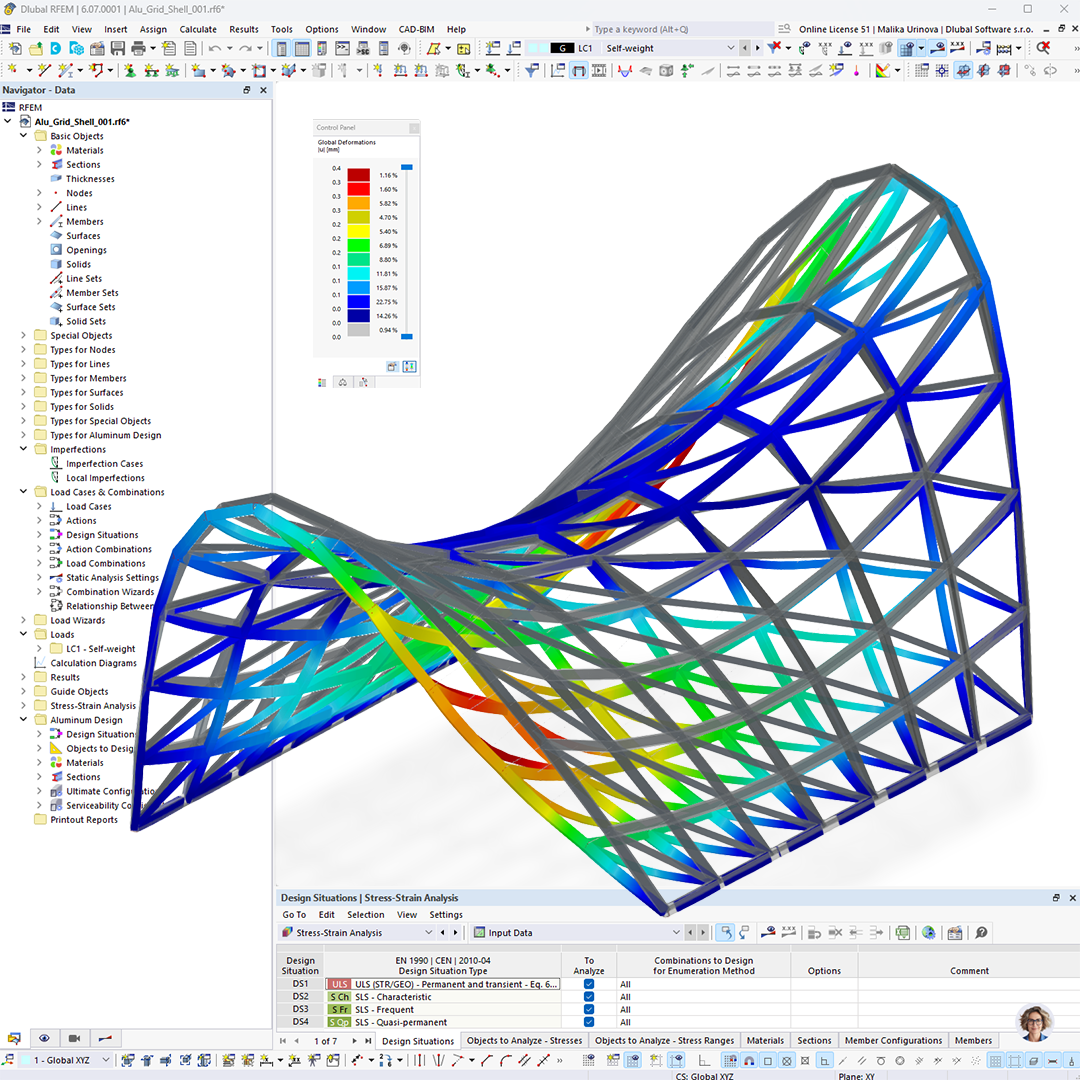
Task: Open the CAD-BIM menu
Action: (x=416, y=29)
